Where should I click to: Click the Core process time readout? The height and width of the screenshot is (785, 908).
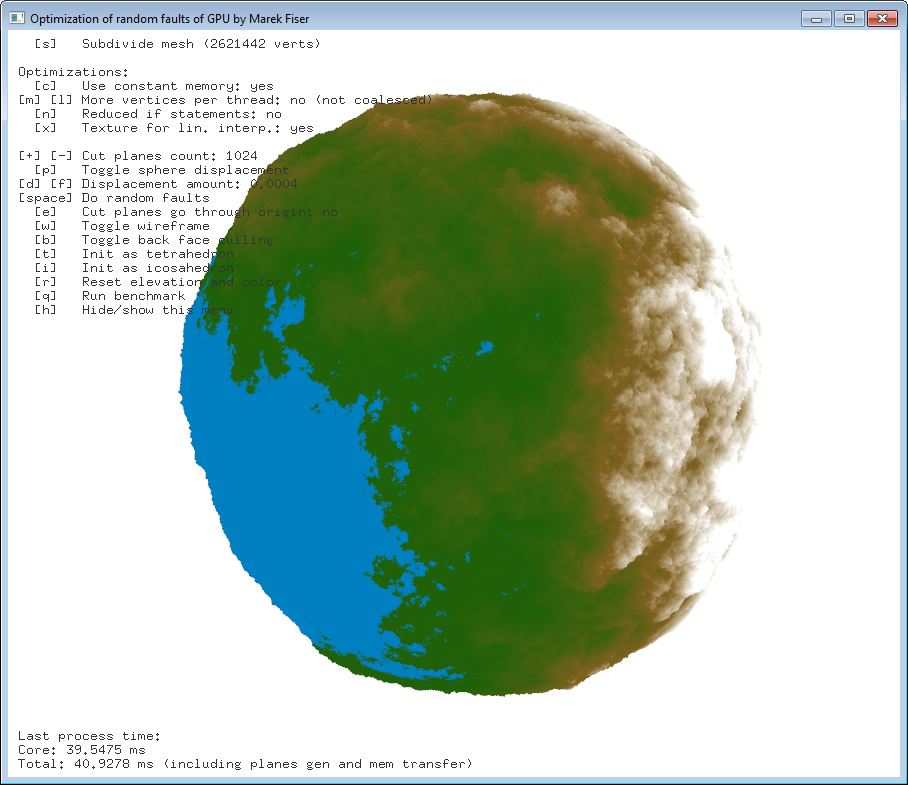tap(82, 750)
